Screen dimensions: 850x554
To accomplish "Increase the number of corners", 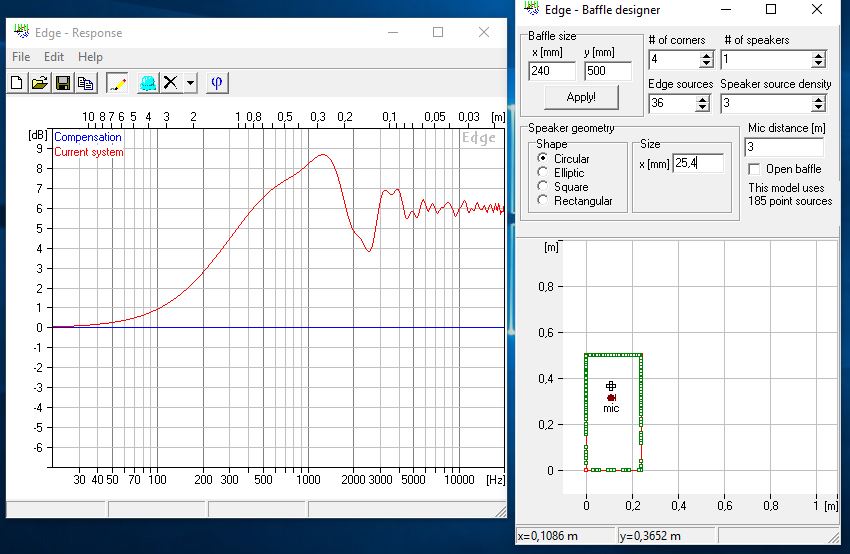I will (706, 55).
